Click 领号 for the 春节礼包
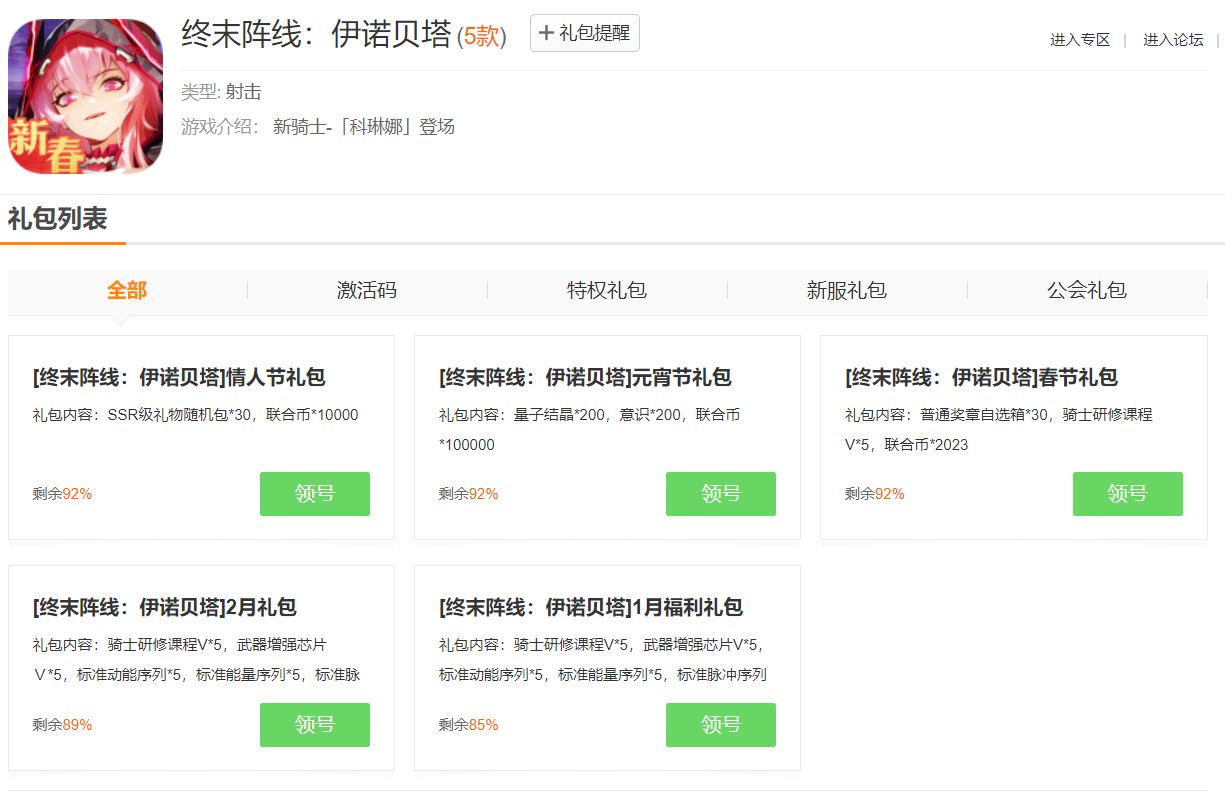Image resolution: width=1225 pixels, height=800 pixels. [1127, 494]
